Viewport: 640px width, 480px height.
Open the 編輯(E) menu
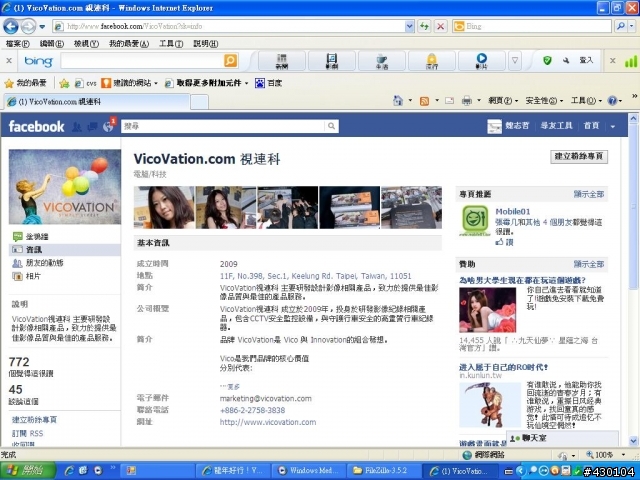(x=52, y=43)
